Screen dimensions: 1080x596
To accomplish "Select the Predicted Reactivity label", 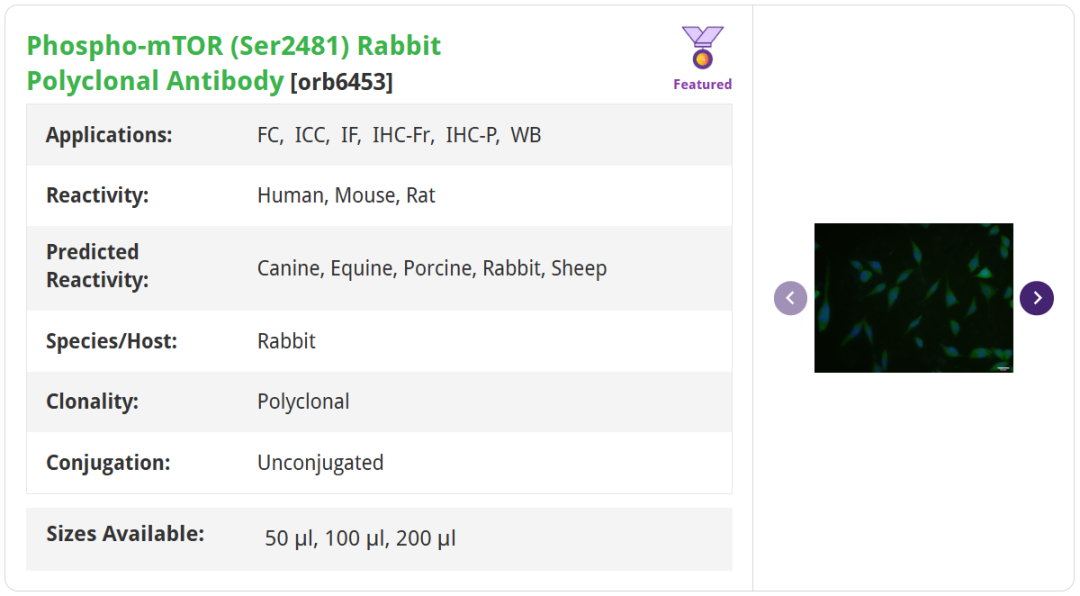I will point(97,266).
